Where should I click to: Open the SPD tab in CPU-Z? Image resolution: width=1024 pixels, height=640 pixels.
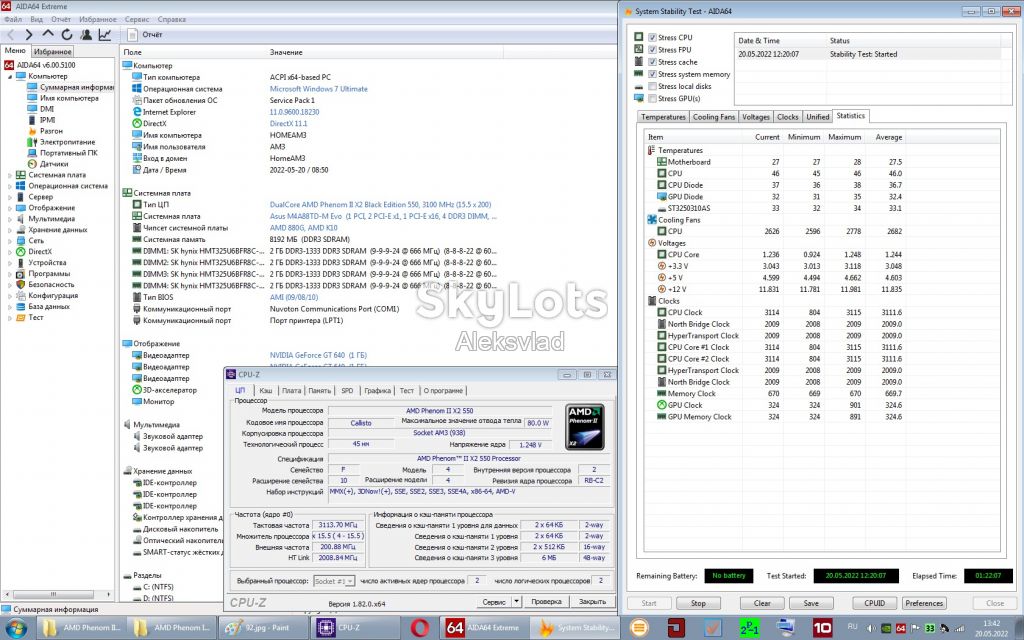(347, 391)
